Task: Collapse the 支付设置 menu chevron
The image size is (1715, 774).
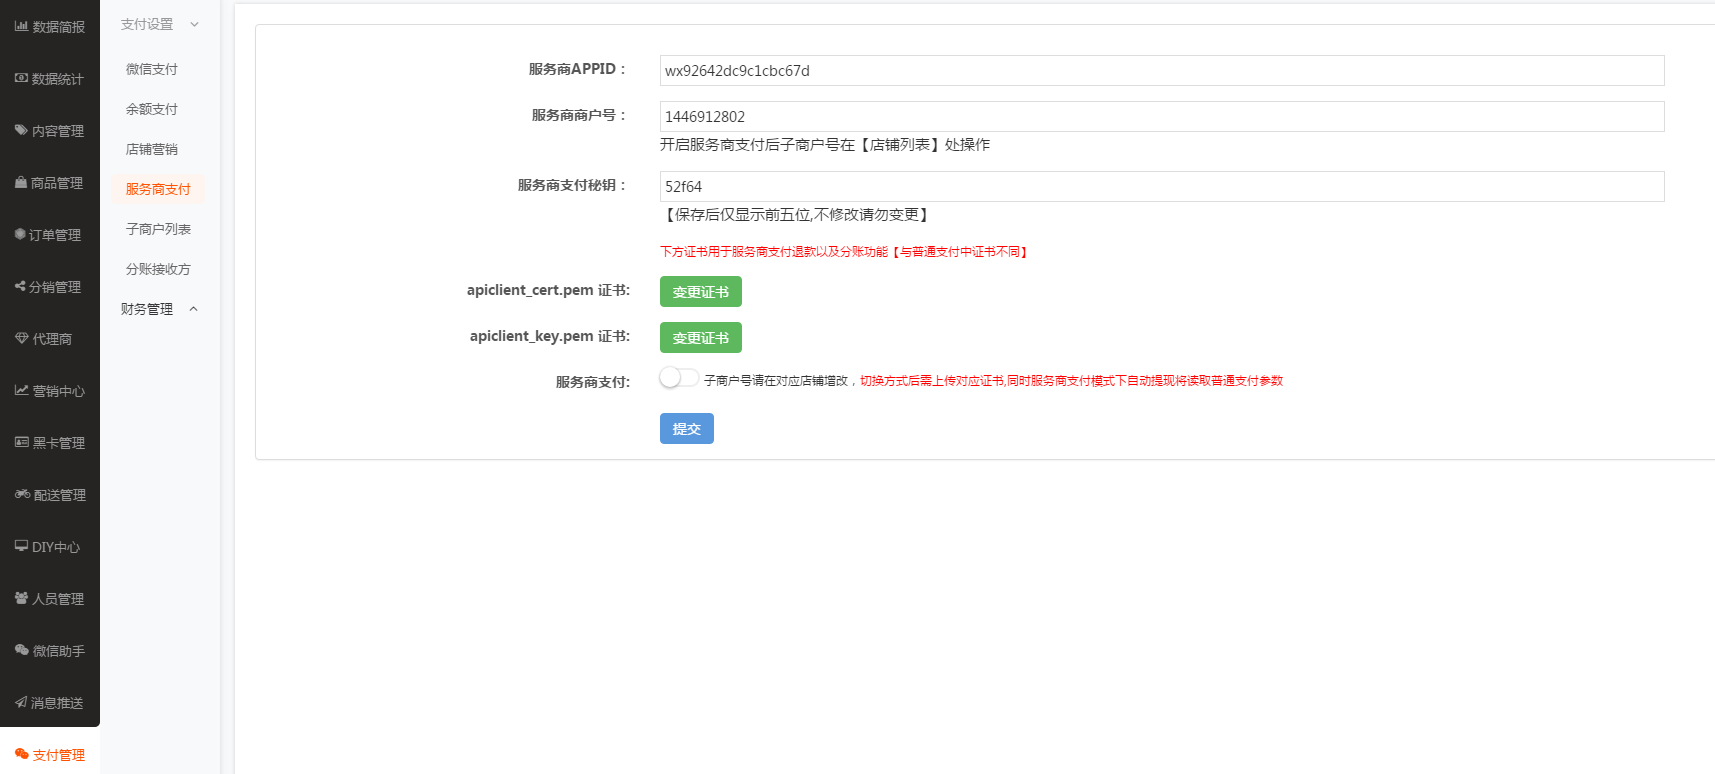Action: click(194, 25)
